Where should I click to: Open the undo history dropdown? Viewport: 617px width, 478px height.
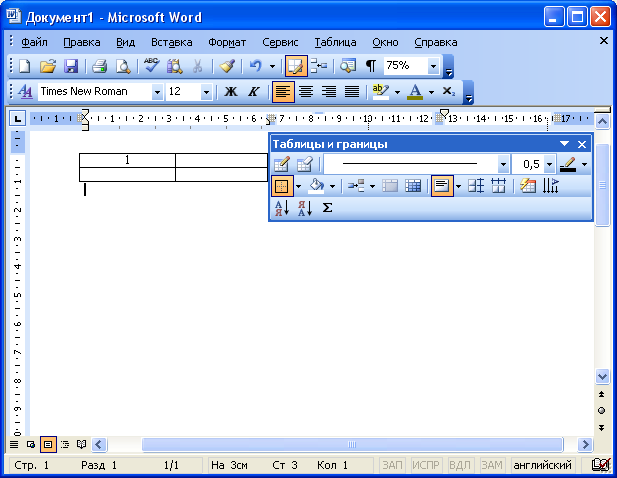(x=272, y=66)
